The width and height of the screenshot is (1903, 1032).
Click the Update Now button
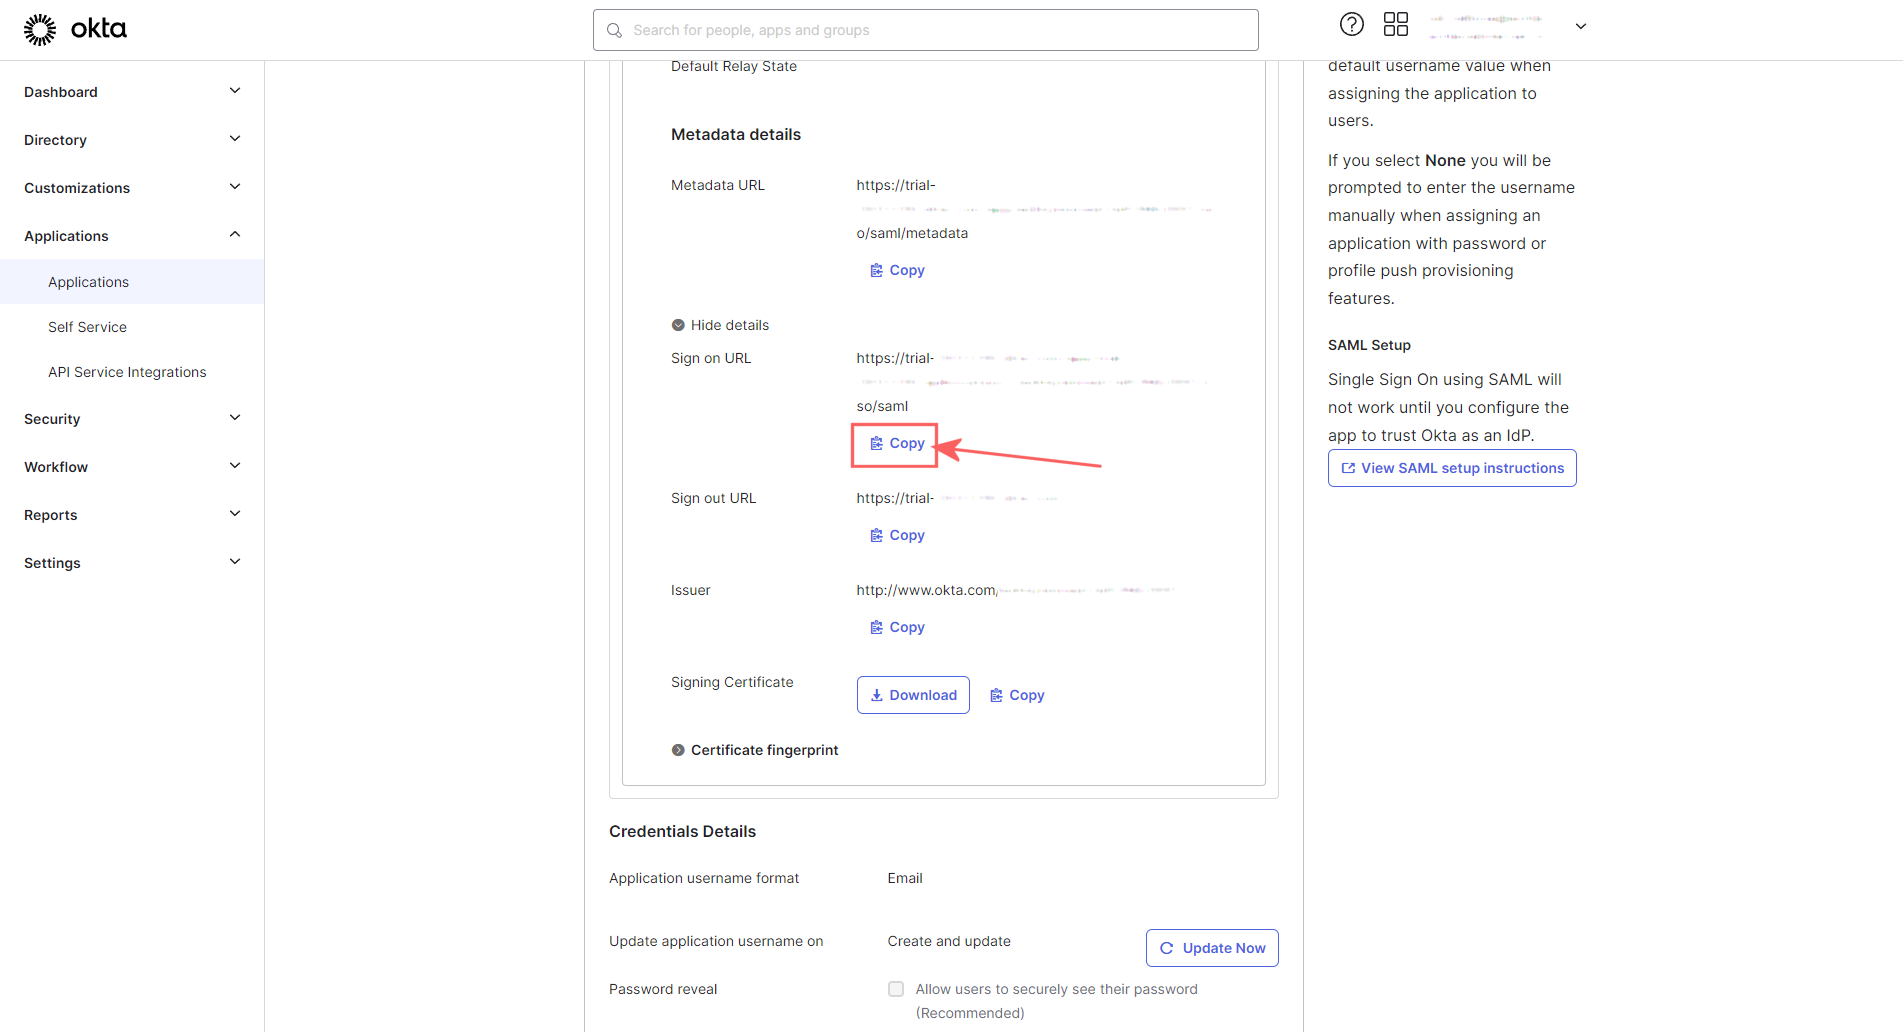[x=1212, y=948]
